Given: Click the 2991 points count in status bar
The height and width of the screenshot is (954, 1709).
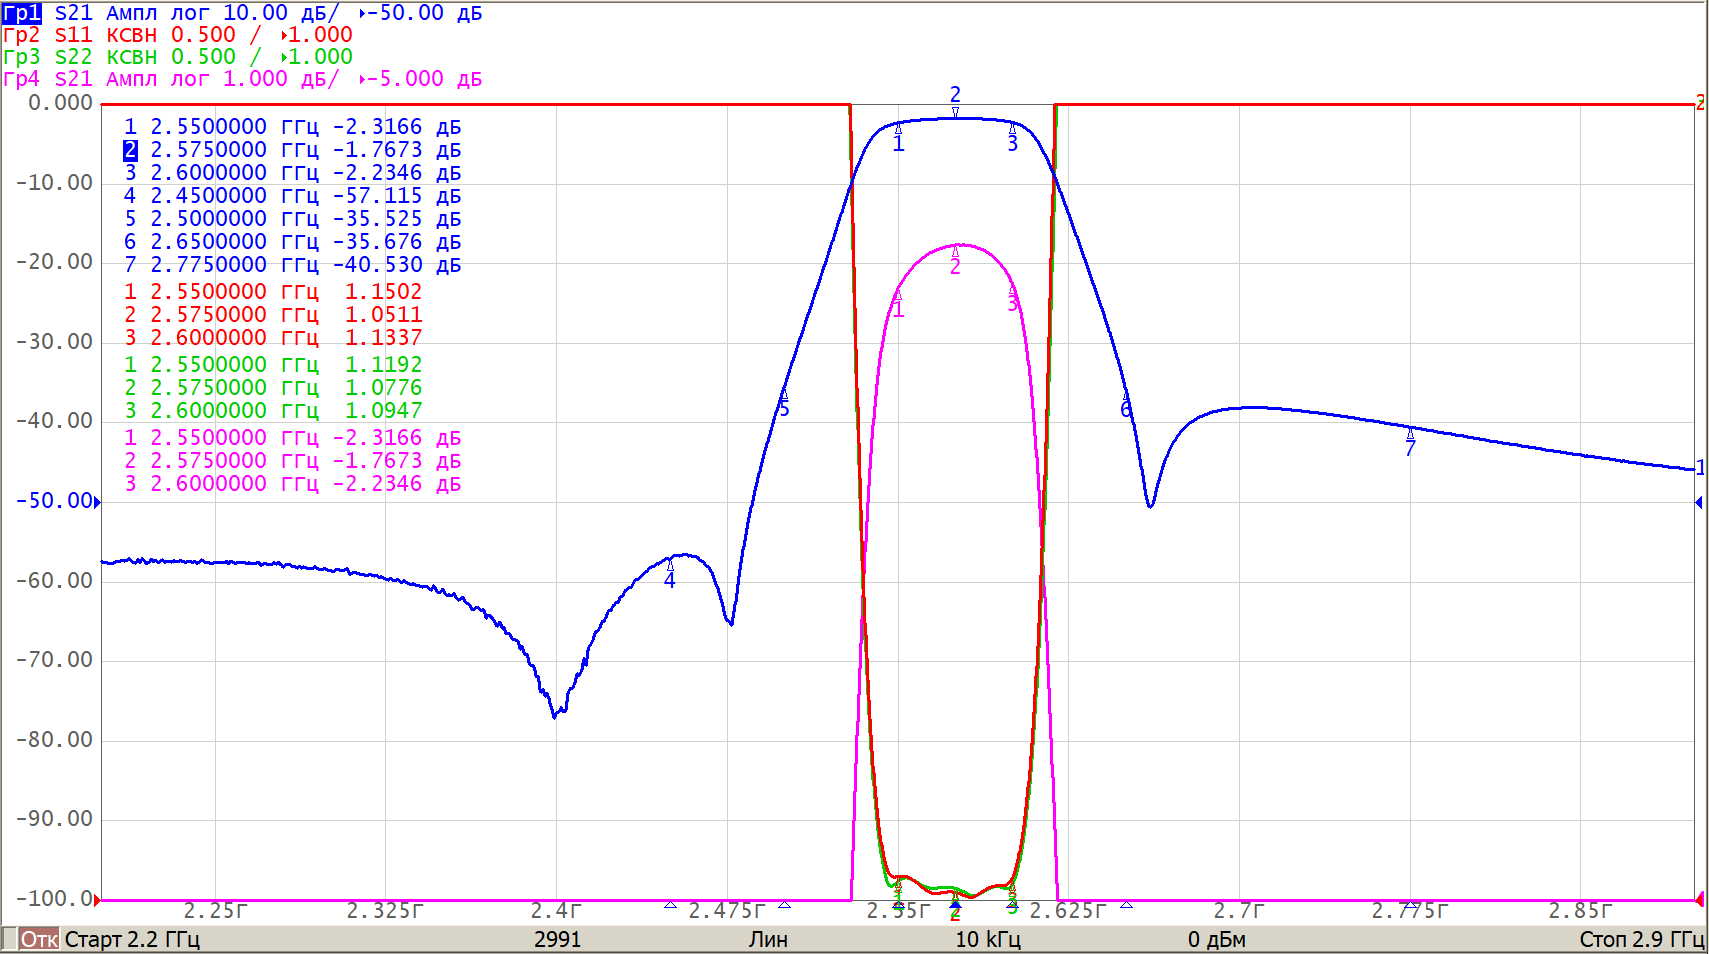Looking at the screenshot, I should (557, 939).
